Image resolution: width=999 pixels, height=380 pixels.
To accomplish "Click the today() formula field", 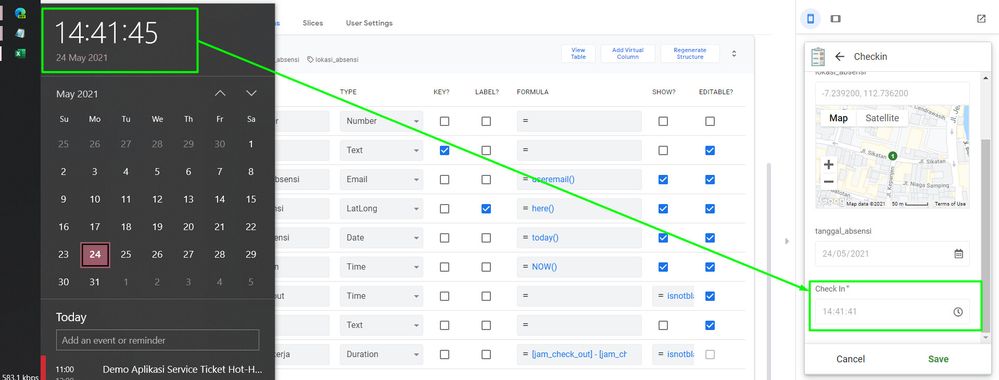I will pyautogui.click(x=579, y=238).
